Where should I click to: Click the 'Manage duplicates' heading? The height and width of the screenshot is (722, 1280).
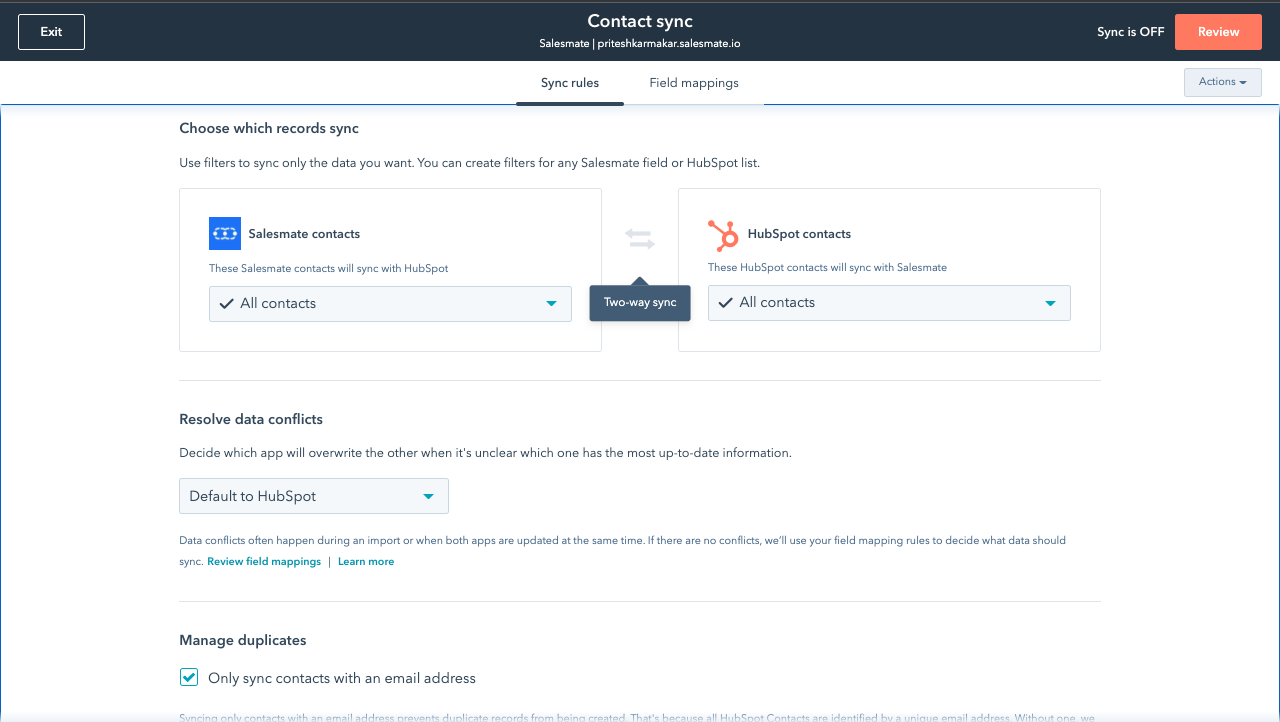point(243,640)
